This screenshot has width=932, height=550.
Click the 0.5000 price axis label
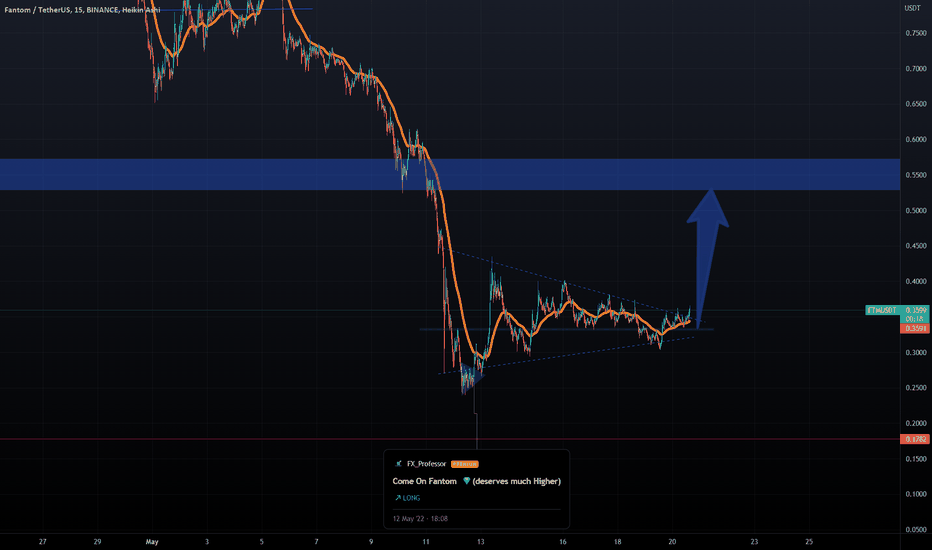click(916, 210)
